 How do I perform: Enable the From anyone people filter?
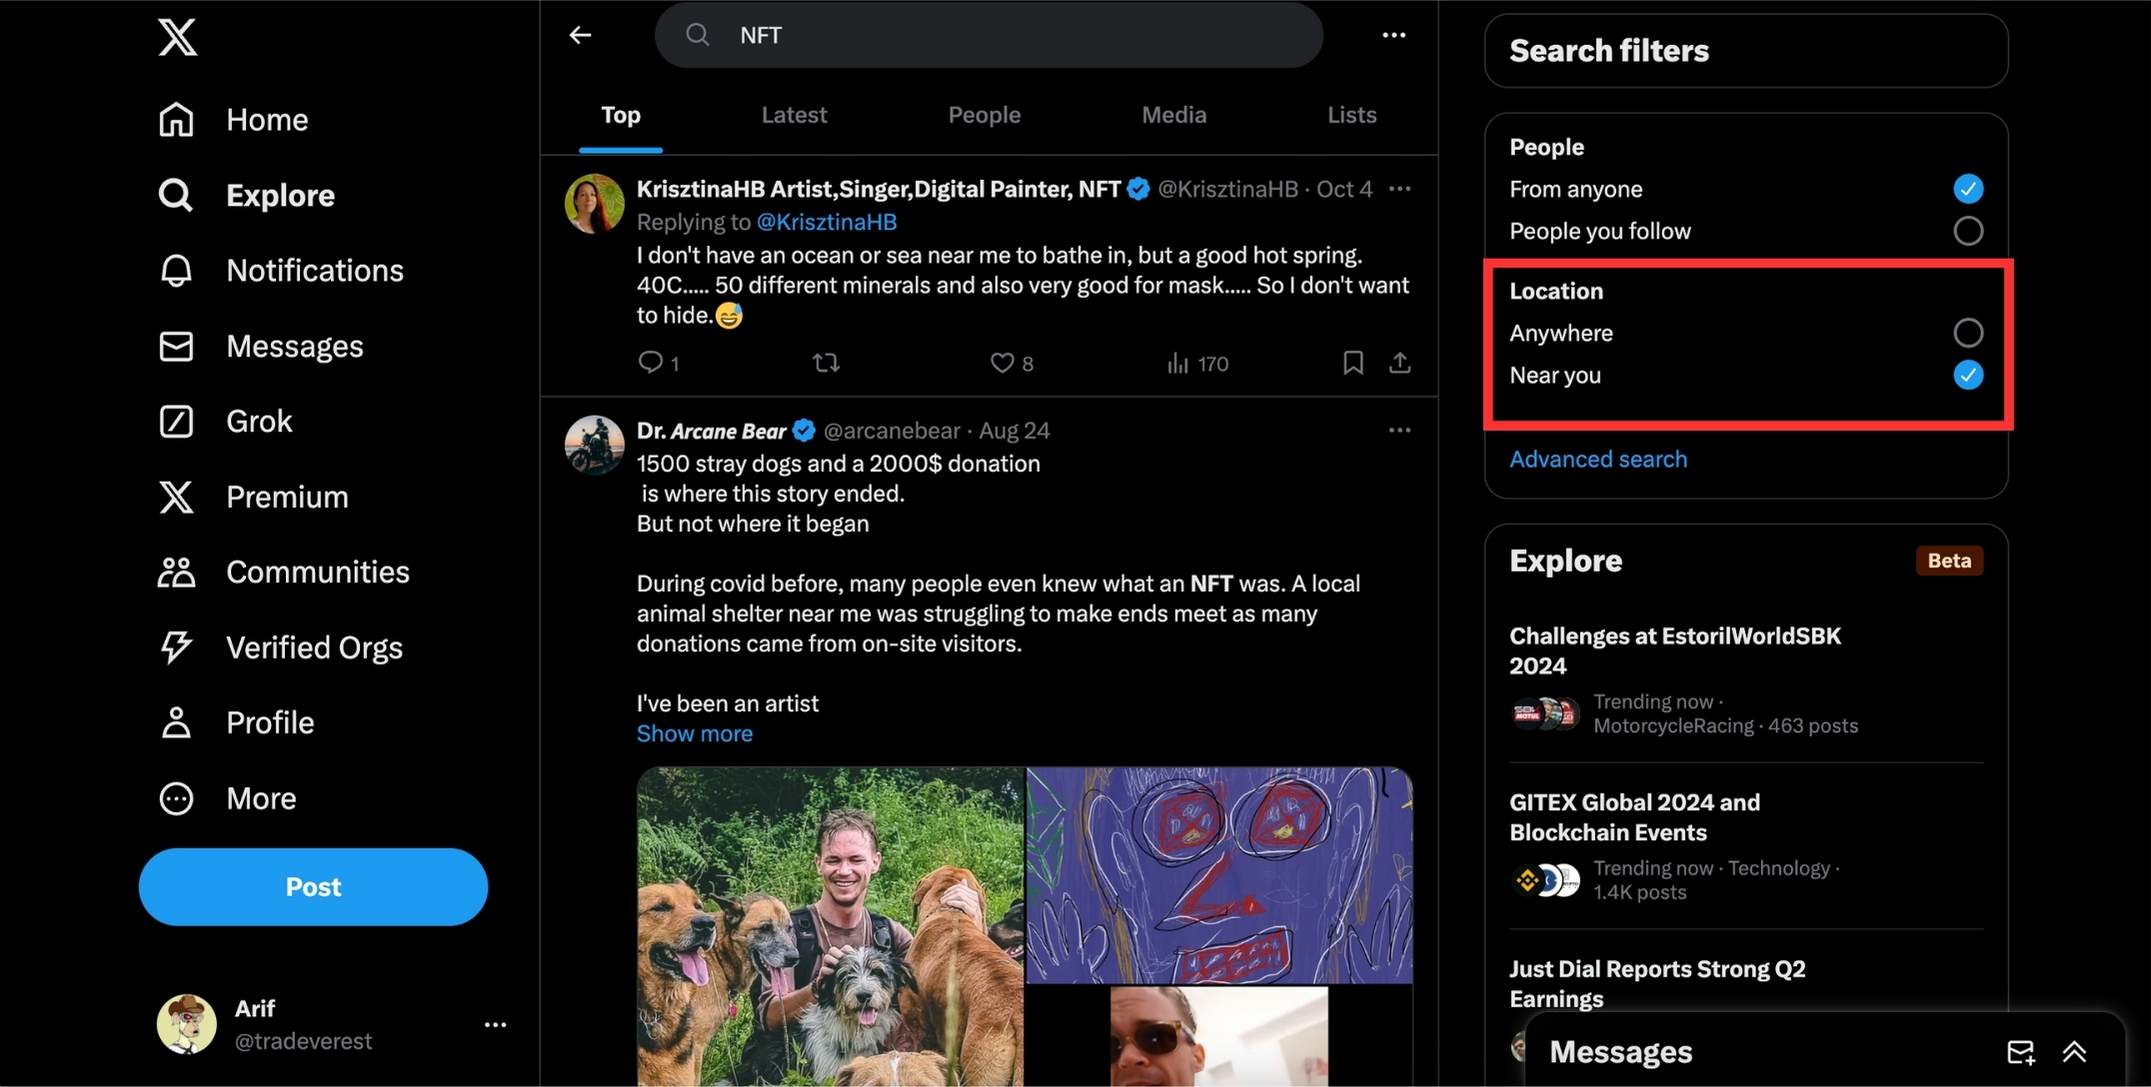pos(1967,188)
